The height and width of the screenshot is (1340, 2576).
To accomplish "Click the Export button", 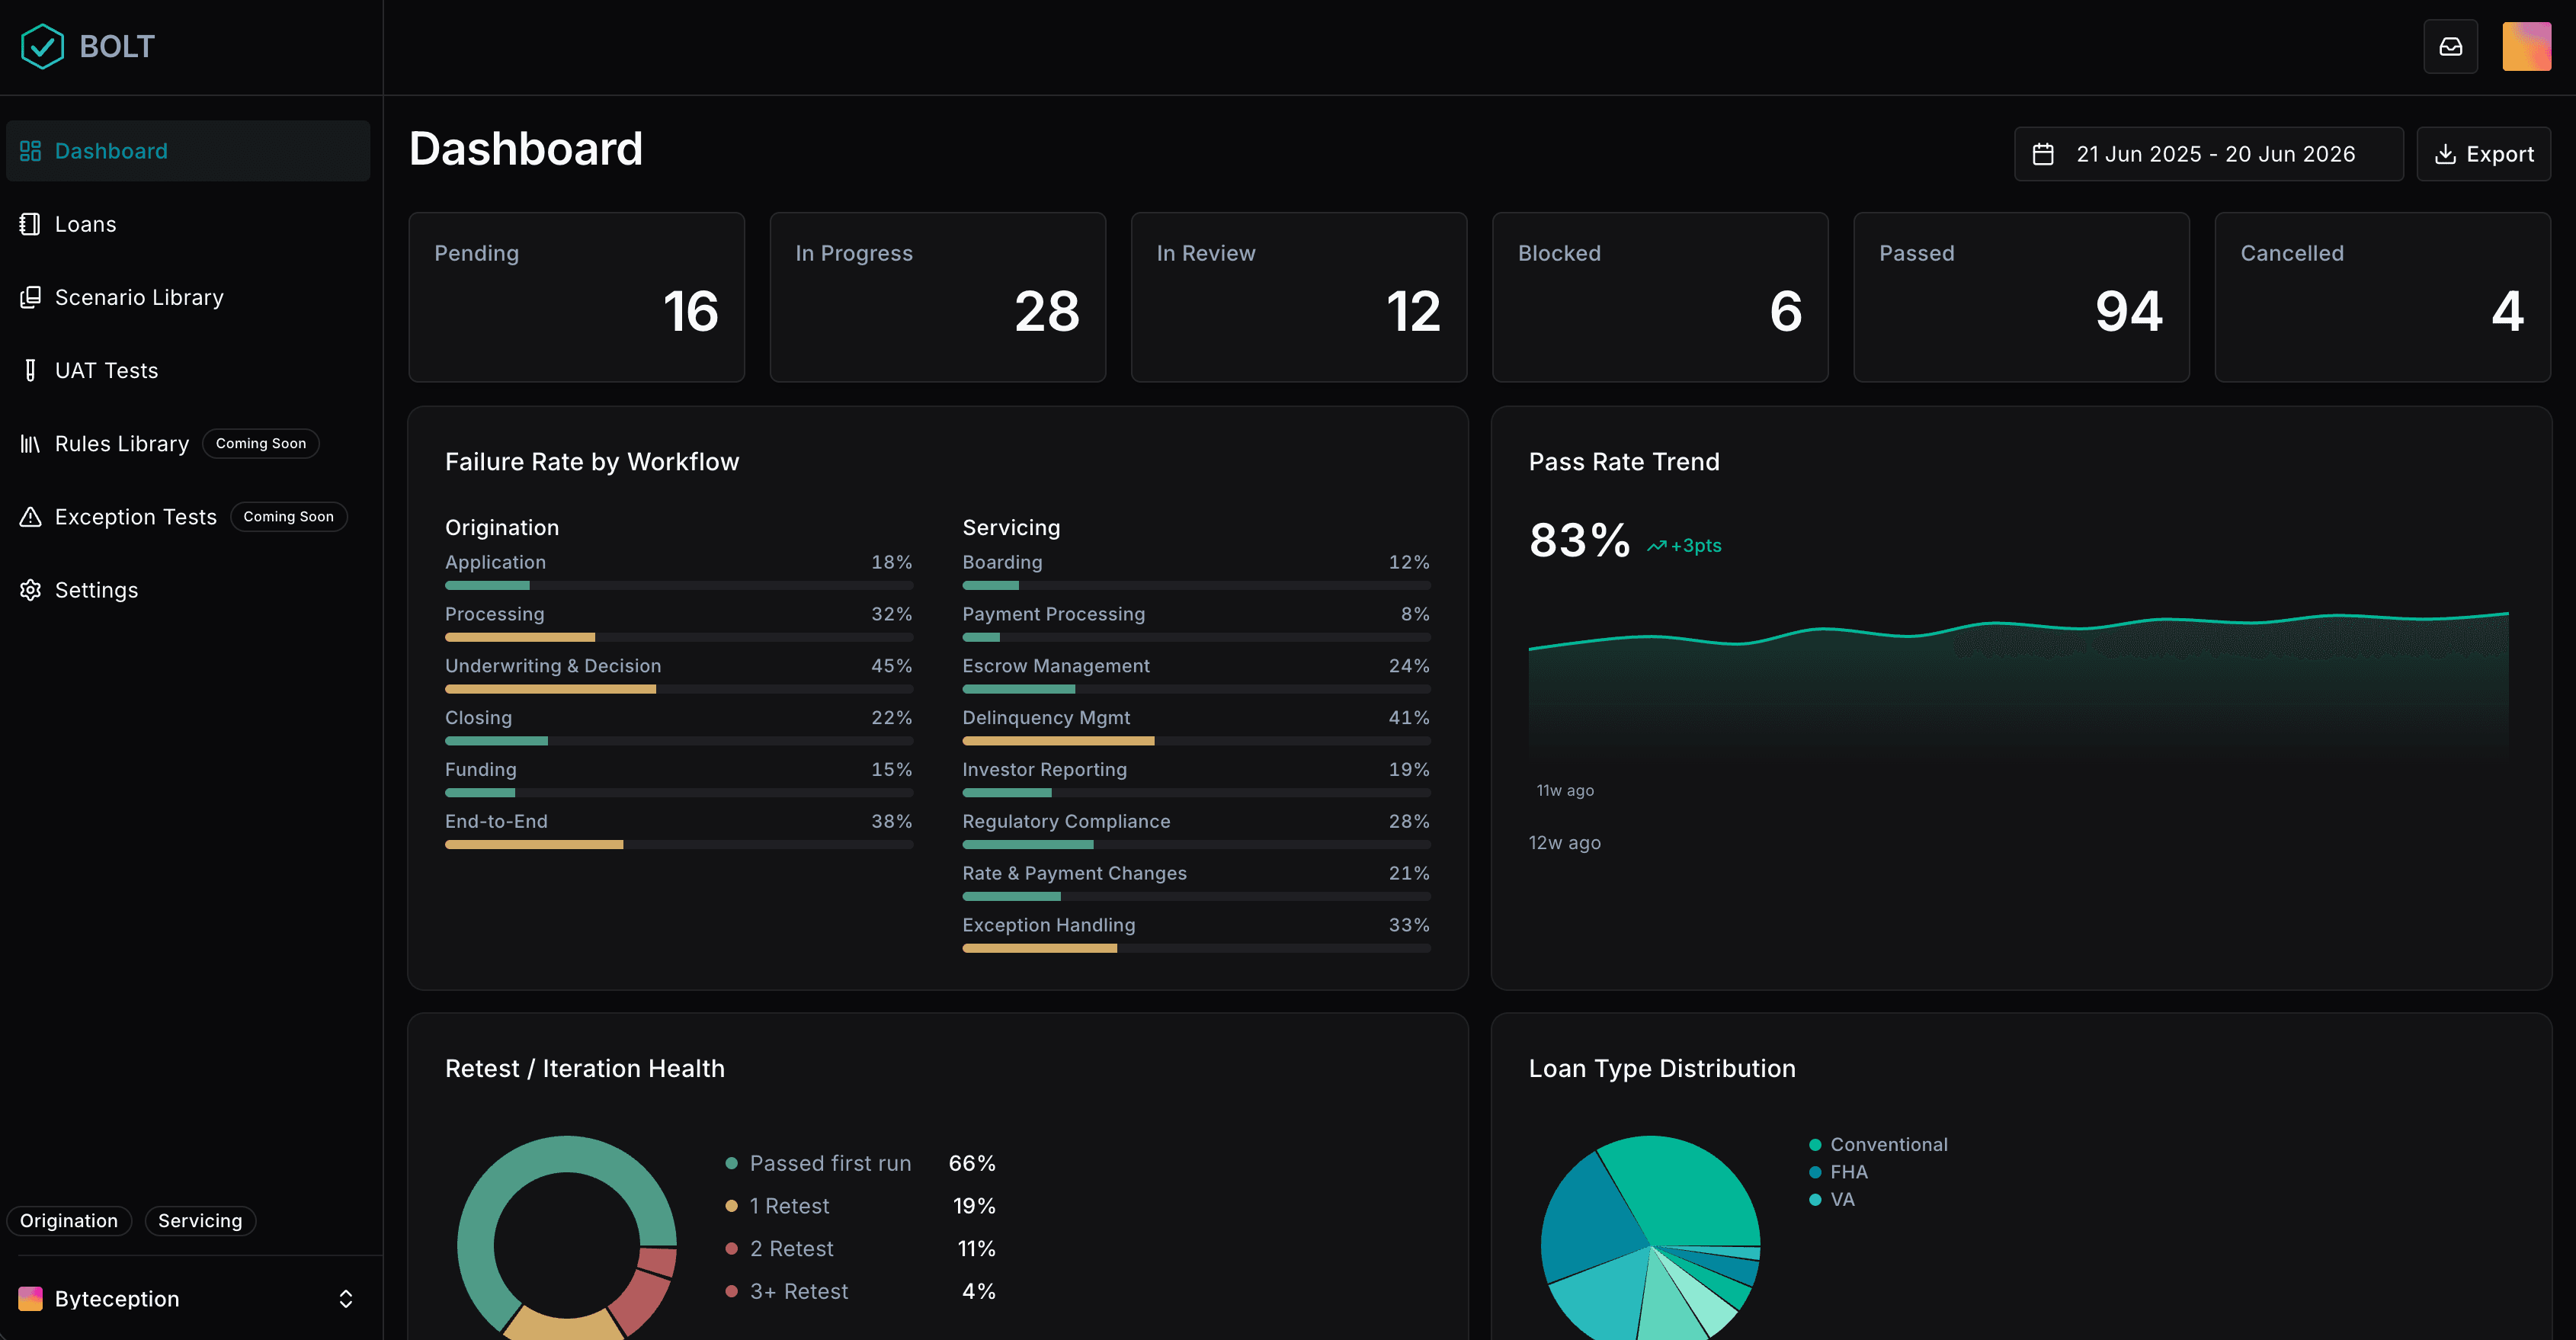I will (2483, 154).
